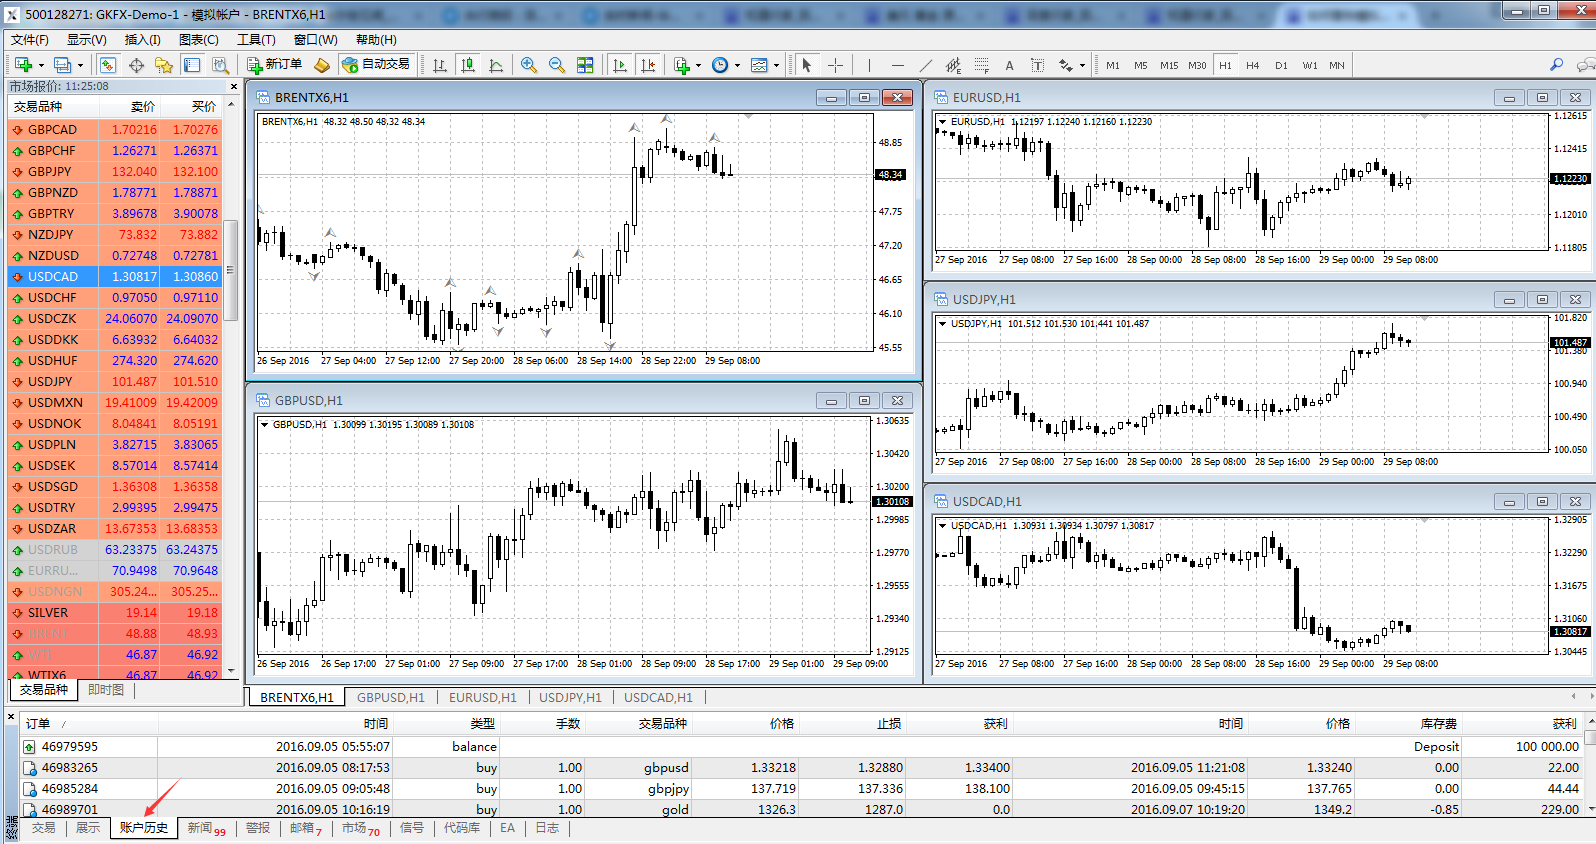The width and height of the screenshot is (1596, 844).
Task: Switch chart to bar chart icon
Action: [x=440, y=65]
